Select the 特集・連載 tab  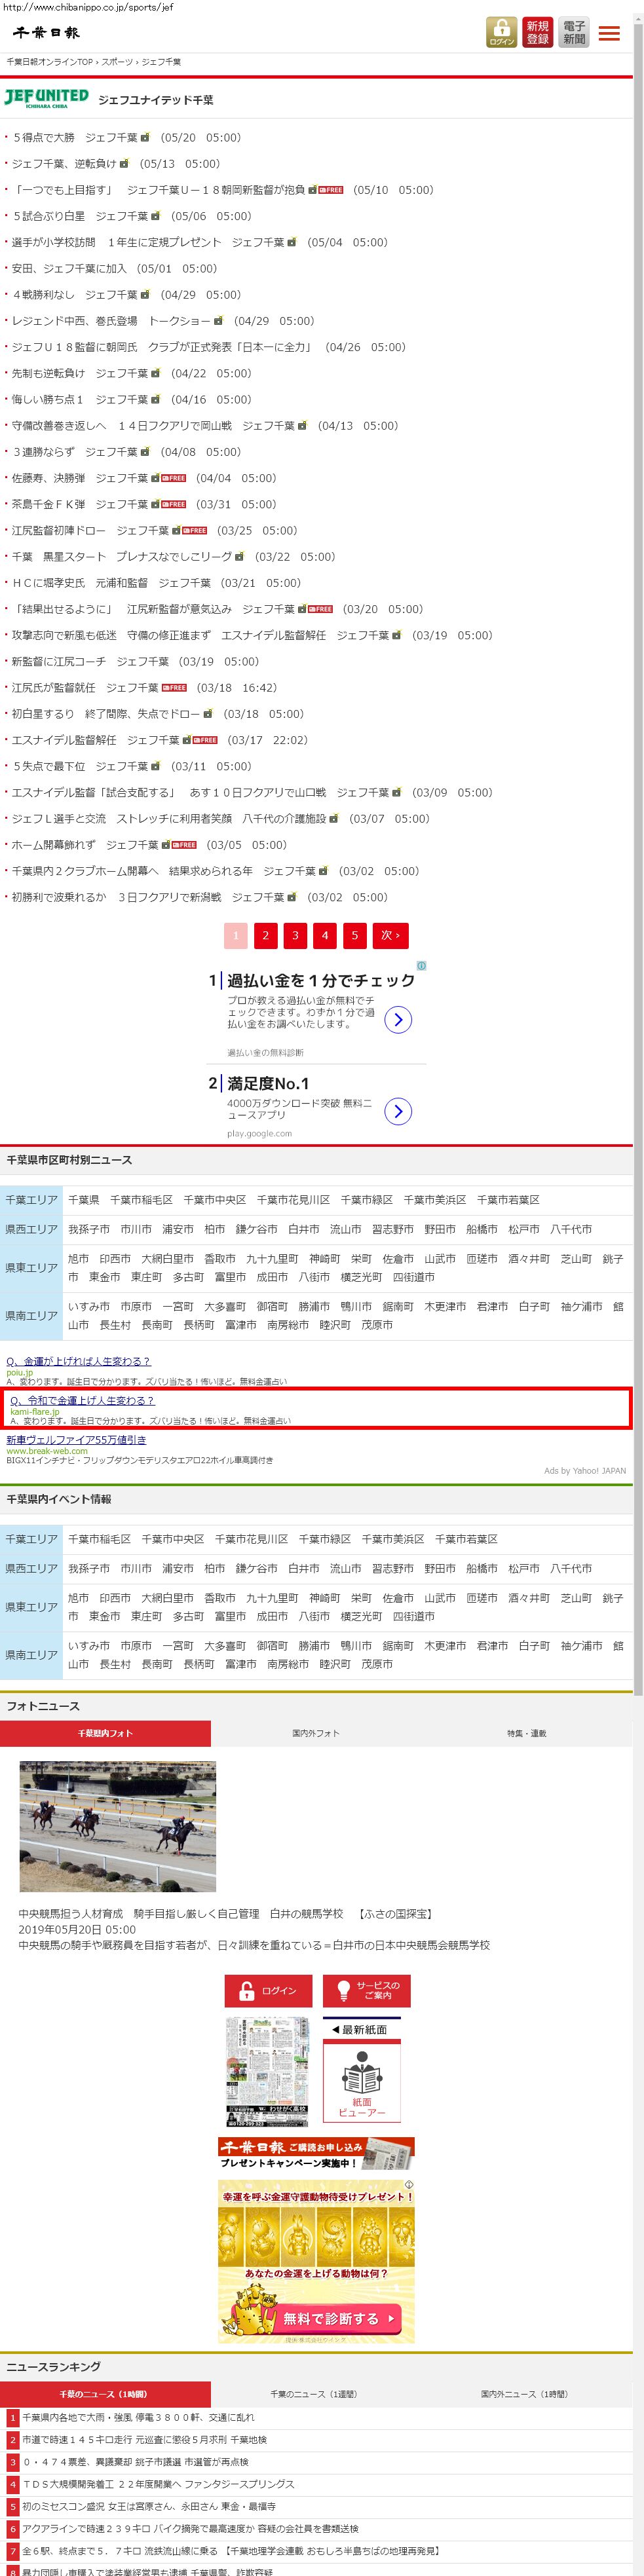(x=527, y=1733)
